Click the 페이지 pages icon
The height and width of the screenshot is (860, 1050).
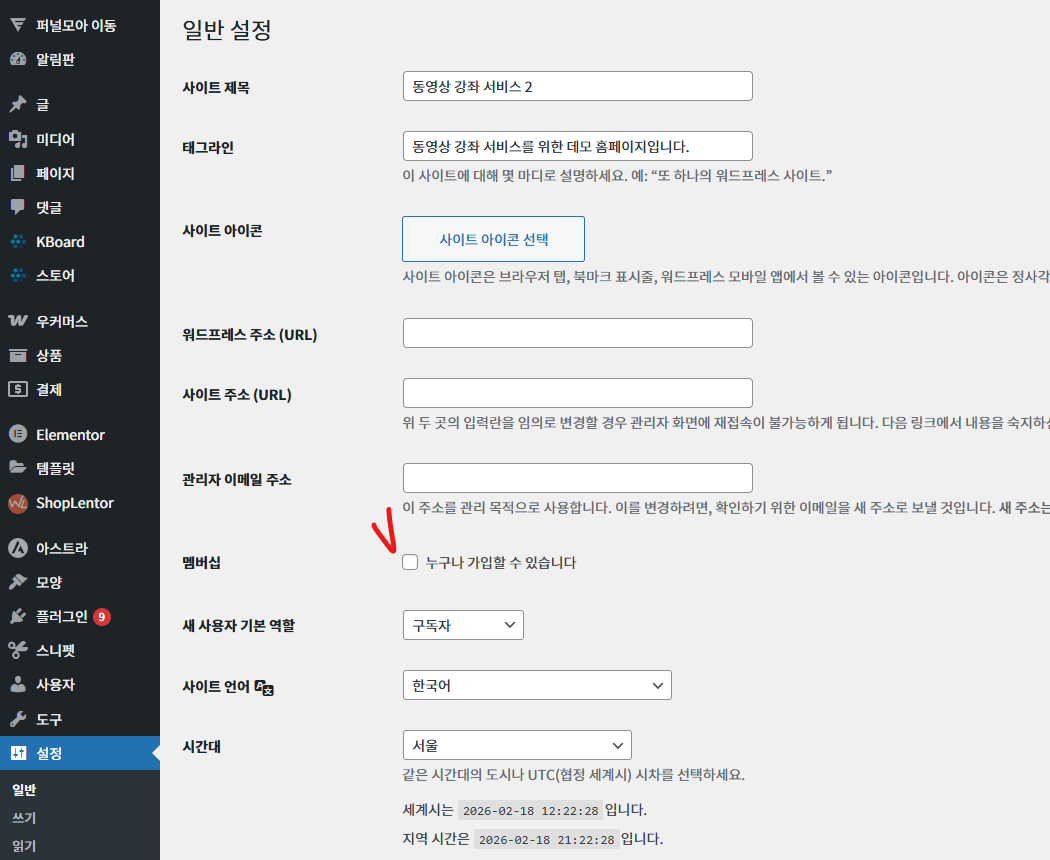click(18, 173)
